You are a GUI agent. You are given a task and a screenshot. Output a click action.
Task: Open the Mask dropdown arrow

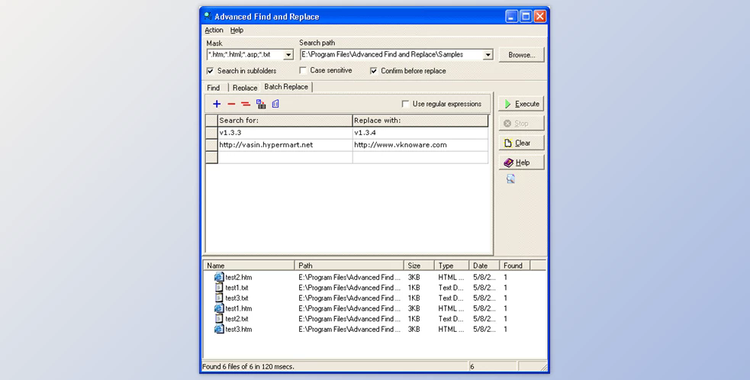point(288,55)
